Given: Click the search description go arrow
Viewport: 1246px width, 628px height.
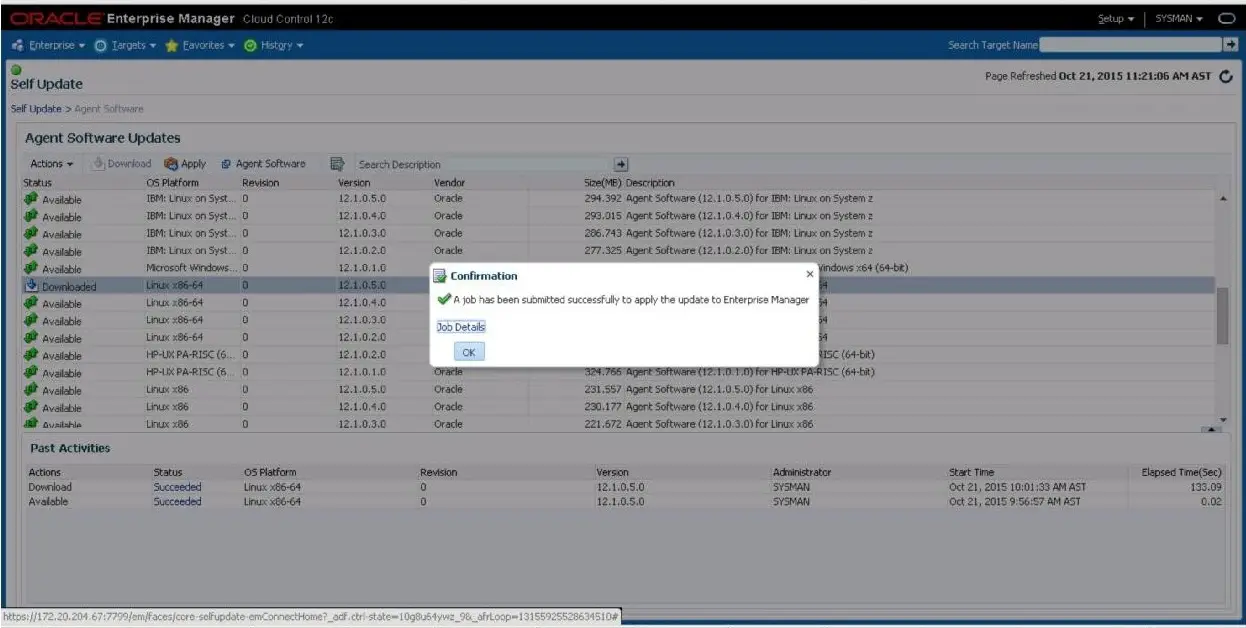Looking at the screenshot, I should pos(620,165).
